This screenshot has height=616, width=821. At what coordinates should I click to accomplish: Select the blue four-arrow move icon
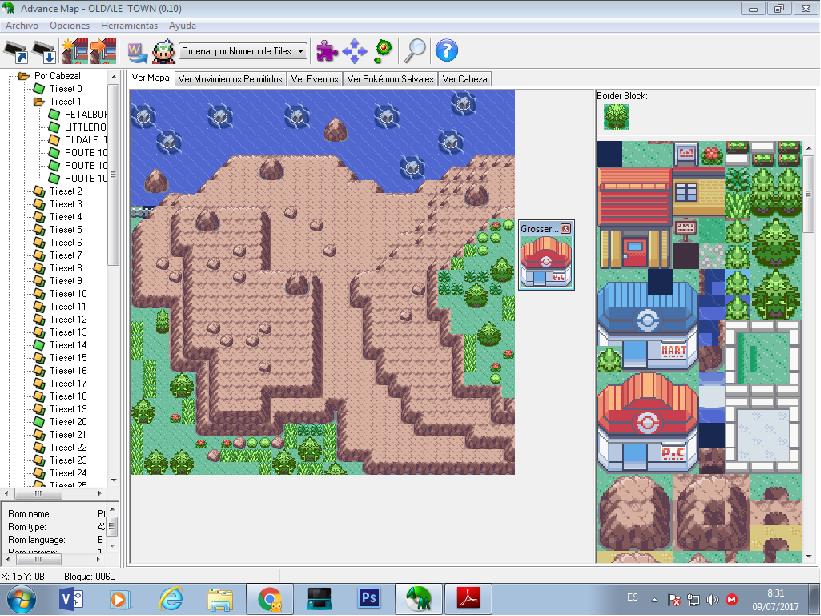click(355, 50)
